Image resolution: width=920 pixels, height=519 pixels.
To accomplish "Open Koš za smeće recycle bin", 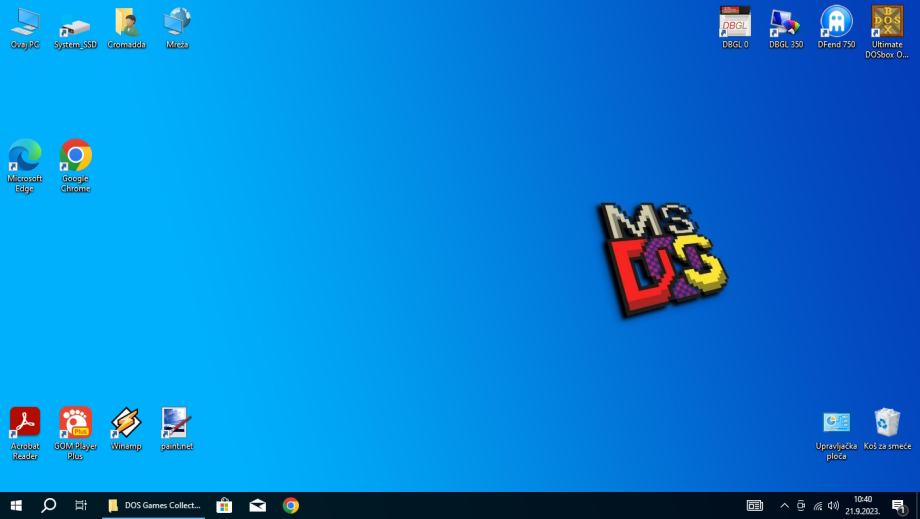I will pyautogui.click(x=887, y=429).
